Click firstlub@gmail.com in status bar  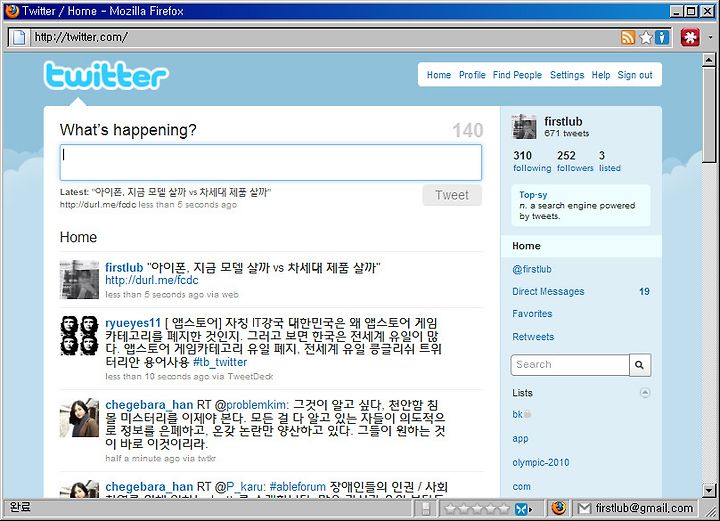tap(644, 508)
